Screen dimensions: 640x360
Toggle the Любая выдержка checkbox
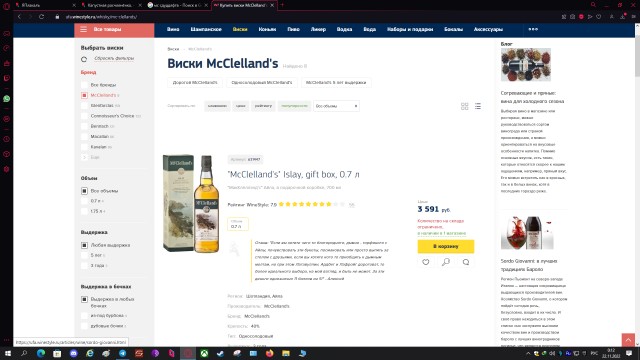(x=84, y=245)
